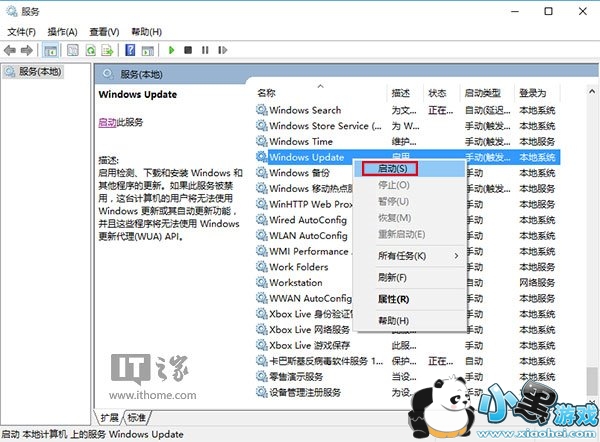Sort by the 登录为 column header
This screenshot has width=600, height=442.
(x=537, y=93)
